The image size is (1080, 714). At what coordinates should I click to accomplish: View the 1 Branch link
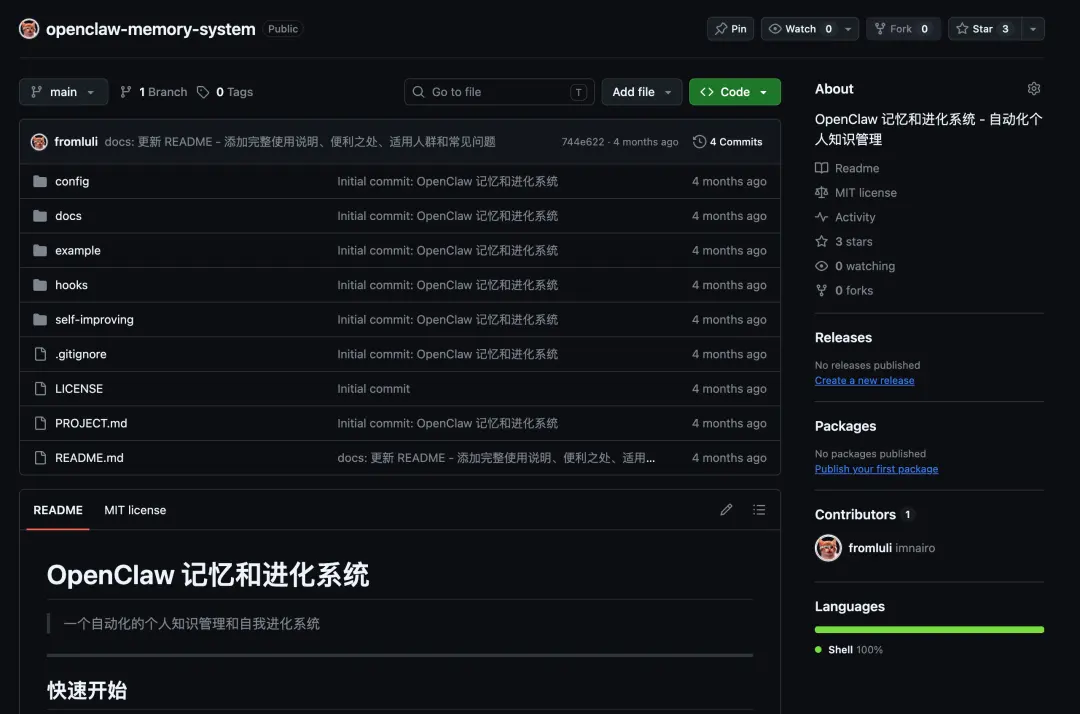pos(154,92)
